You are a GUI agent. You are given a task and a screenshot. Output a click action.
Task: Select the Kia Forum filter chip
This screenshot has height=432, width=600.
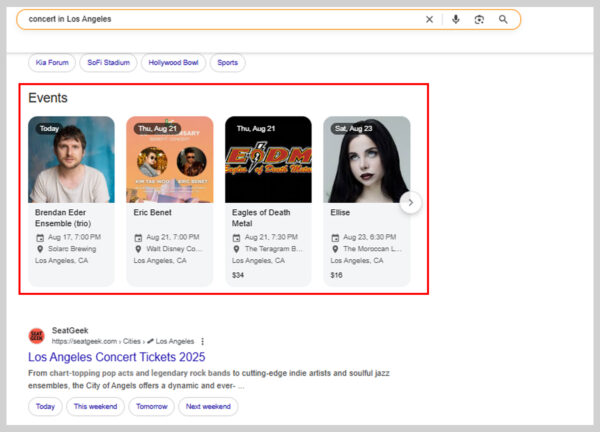(54, 63)
